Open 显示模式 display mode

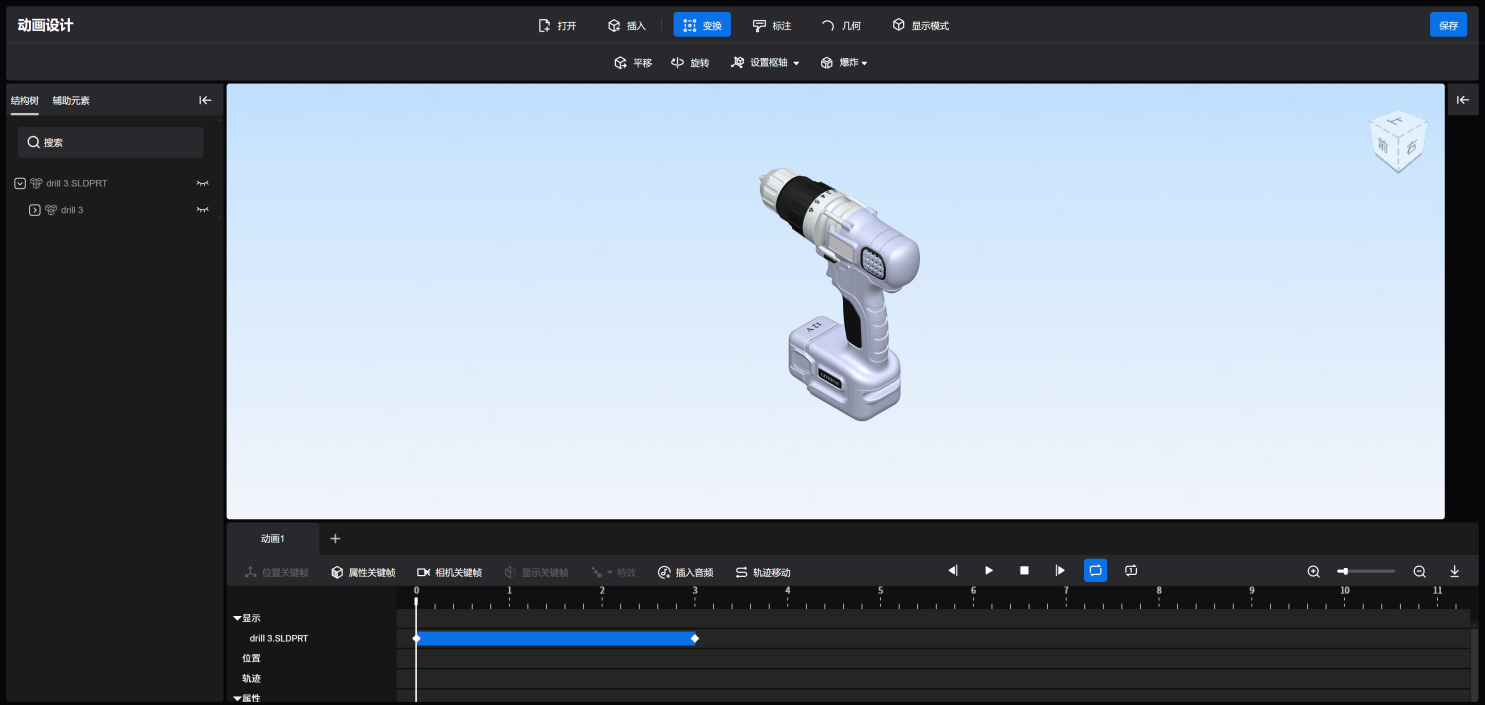coord(921,25)
